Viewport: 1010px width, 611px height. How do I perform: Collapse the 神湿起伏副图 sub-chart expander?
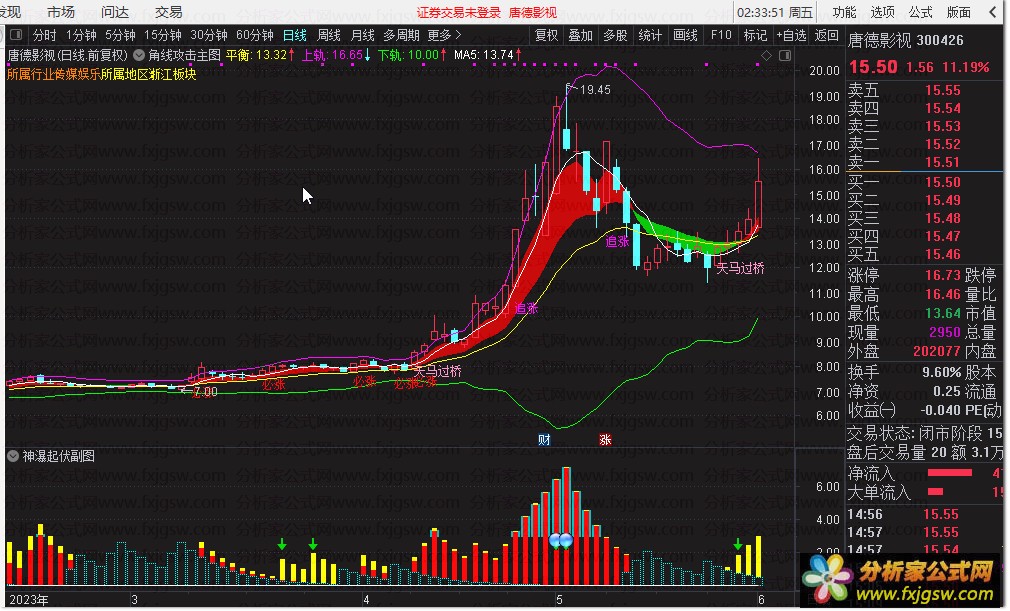pyautogui.click(x=13, y=456)
